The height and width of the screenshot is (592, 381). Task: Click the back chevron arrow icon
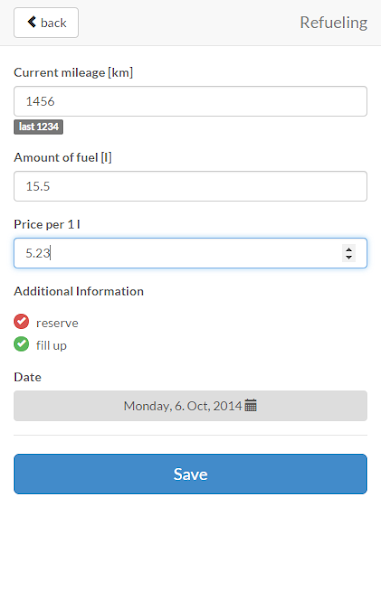click(32, 22)
